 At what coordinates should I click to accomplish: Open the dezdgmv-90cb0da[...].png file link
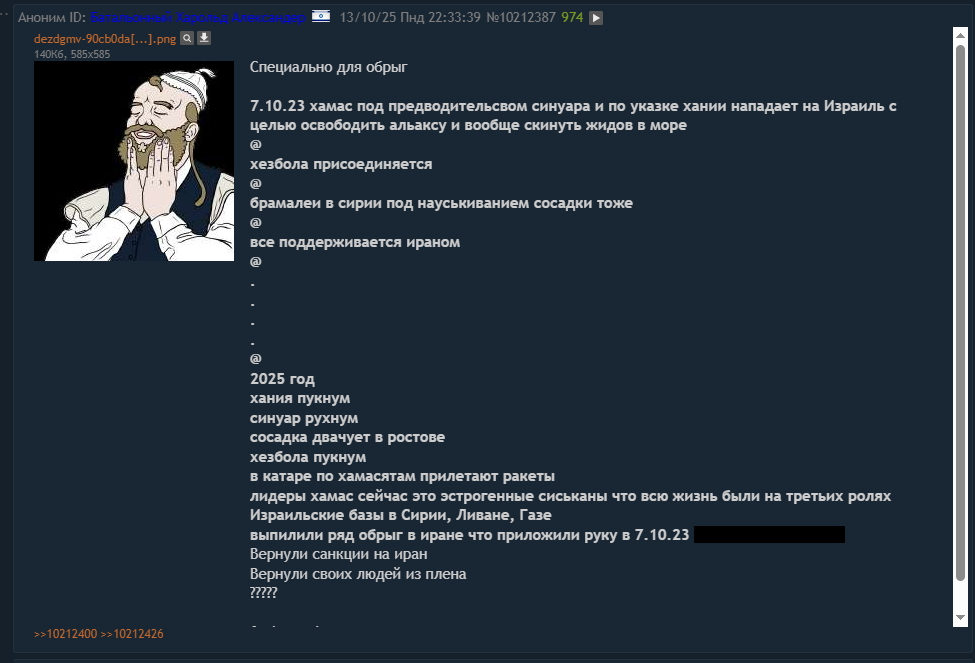105,39
